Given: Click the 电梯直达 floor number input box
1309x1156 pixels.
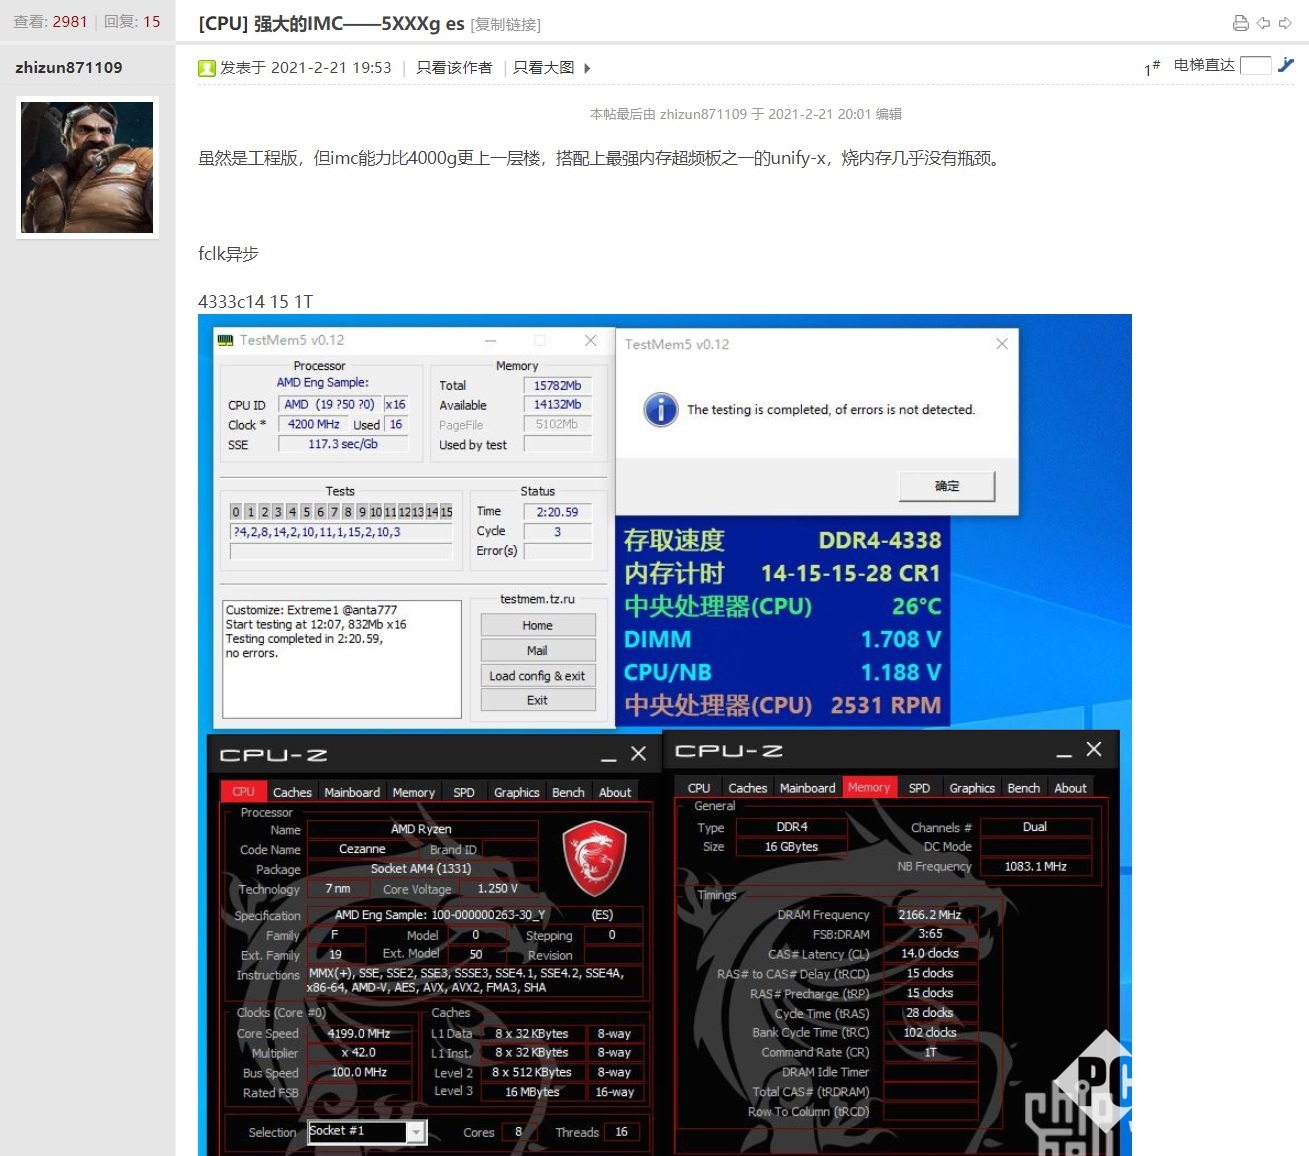Looking at the screenshot, I should 1255,65.
